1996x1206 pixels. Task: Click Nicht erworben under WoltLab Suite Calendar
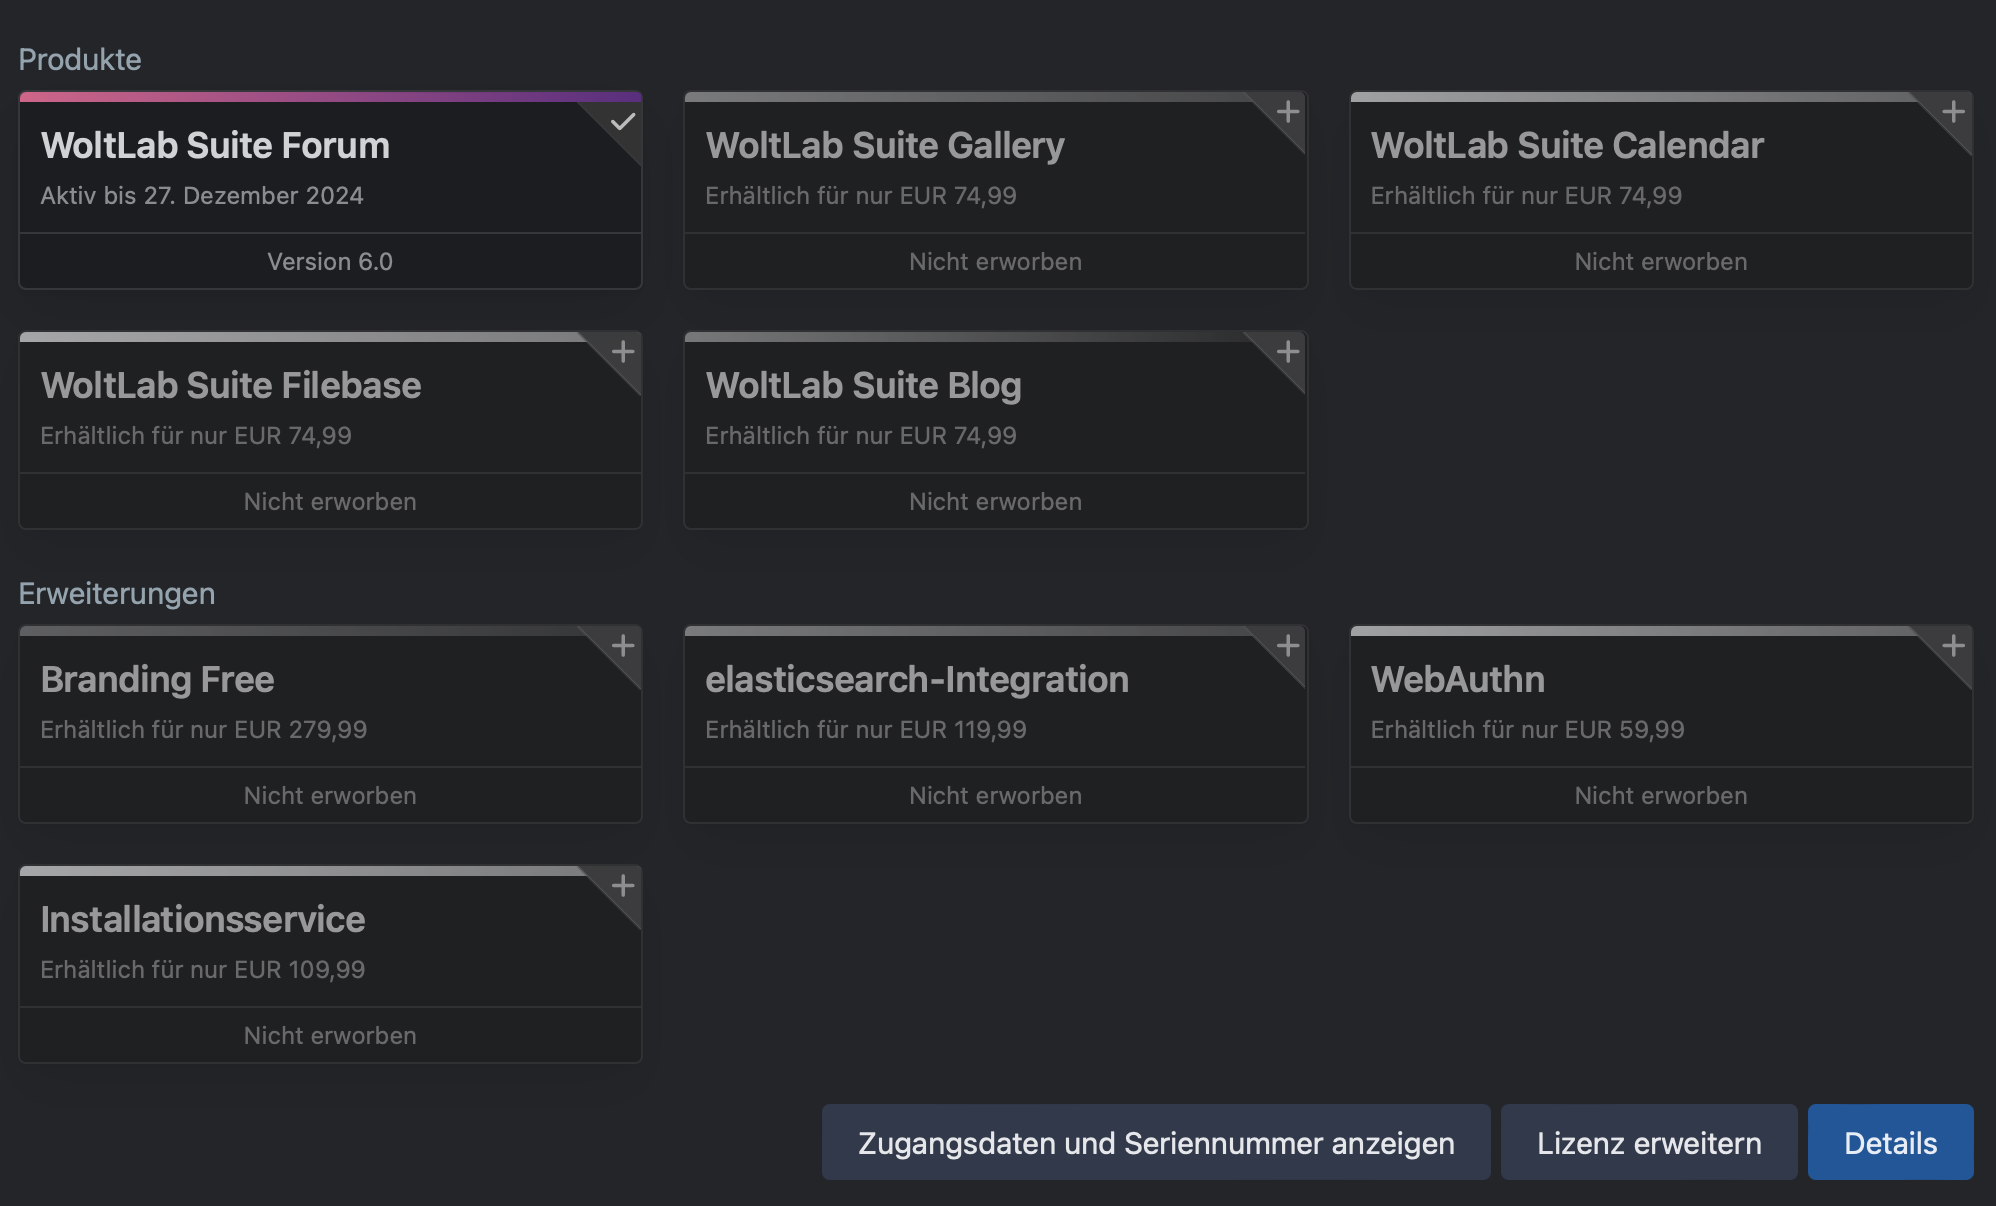tap(1661, 262)
